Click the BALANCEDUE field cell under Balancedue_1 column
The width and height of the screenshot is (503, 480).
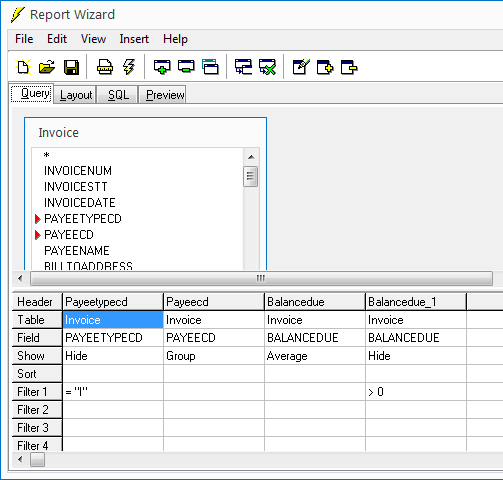(416, 338)
